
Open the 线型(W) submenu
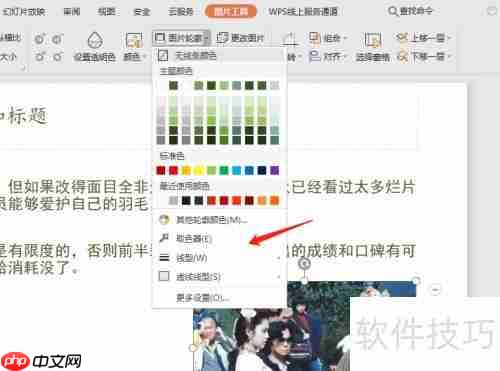pyautogui.click(x=219, y=258)
